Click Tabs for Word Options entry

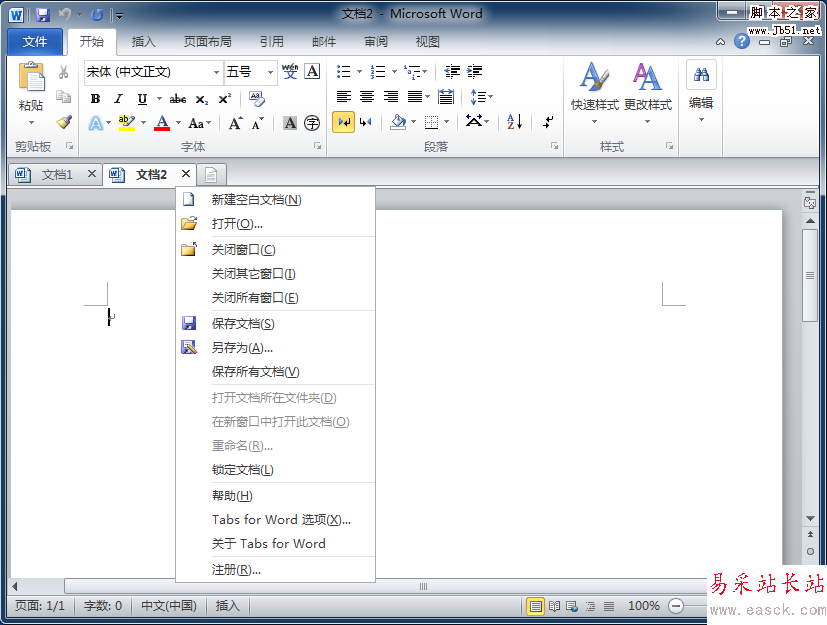point(275,520)
